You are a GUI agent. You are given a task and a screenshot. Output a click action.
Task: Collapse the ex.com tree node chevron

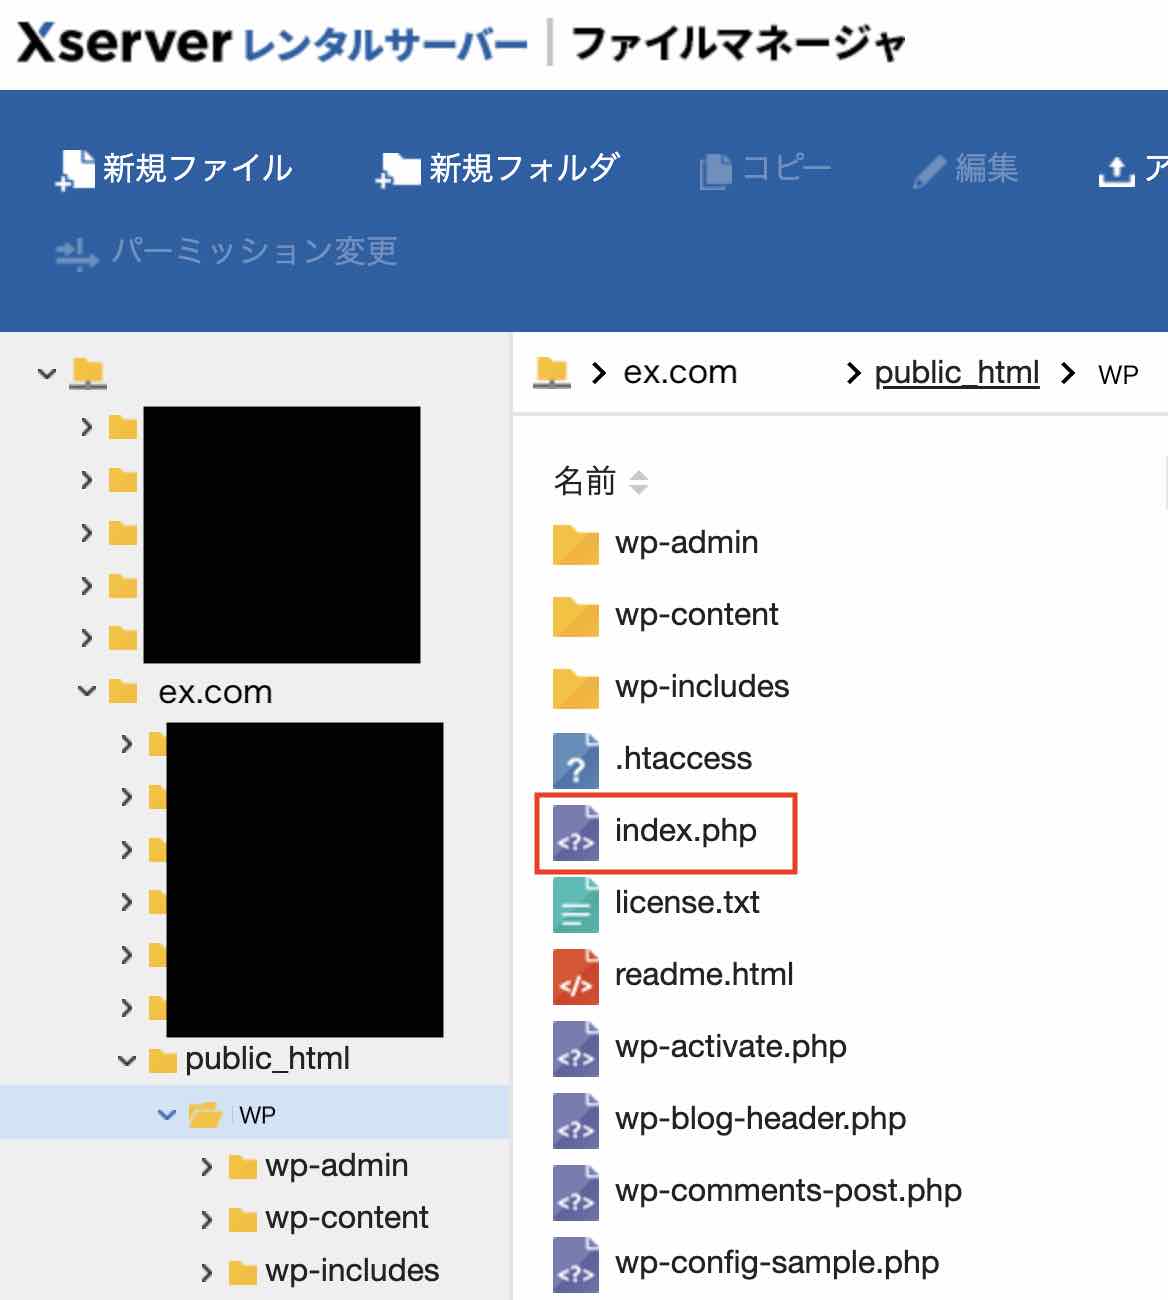tap(87, 691)
